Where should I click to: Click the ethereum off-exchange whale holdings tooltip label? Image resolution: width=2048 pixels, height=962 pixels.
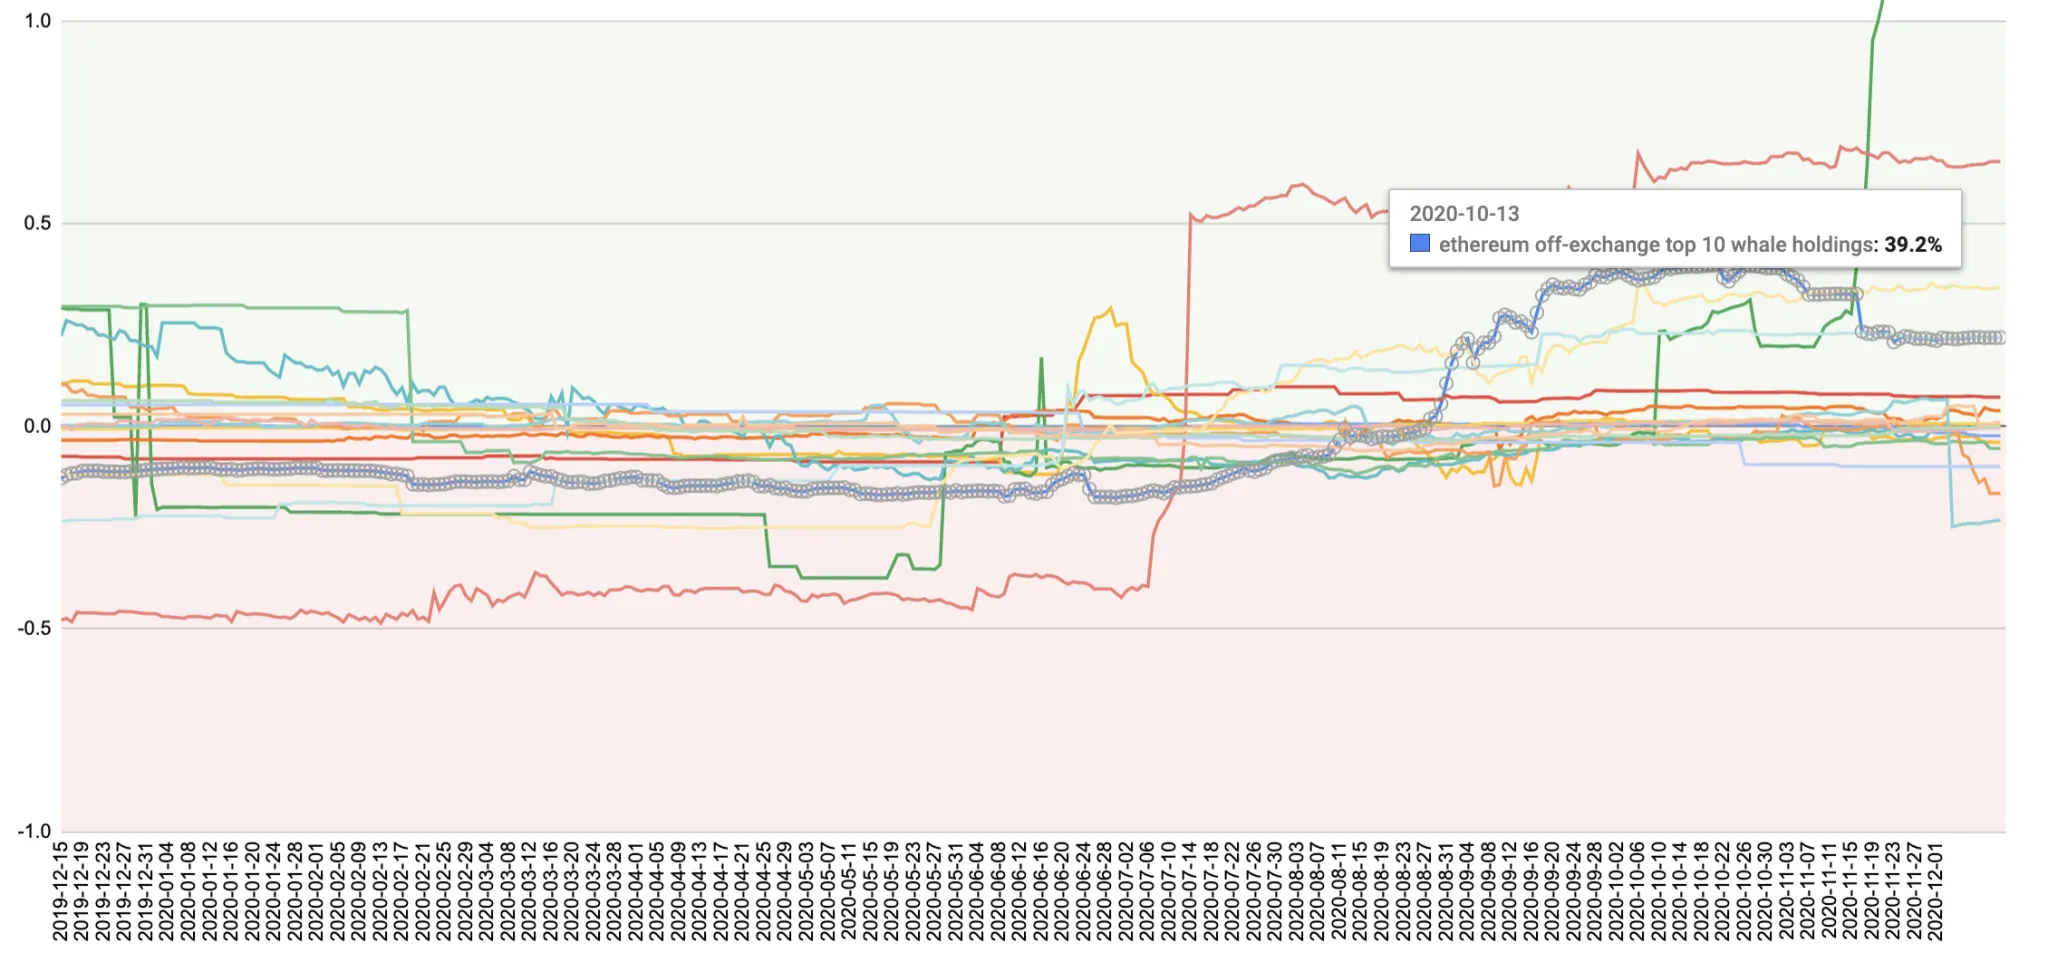pos(1657,245)
